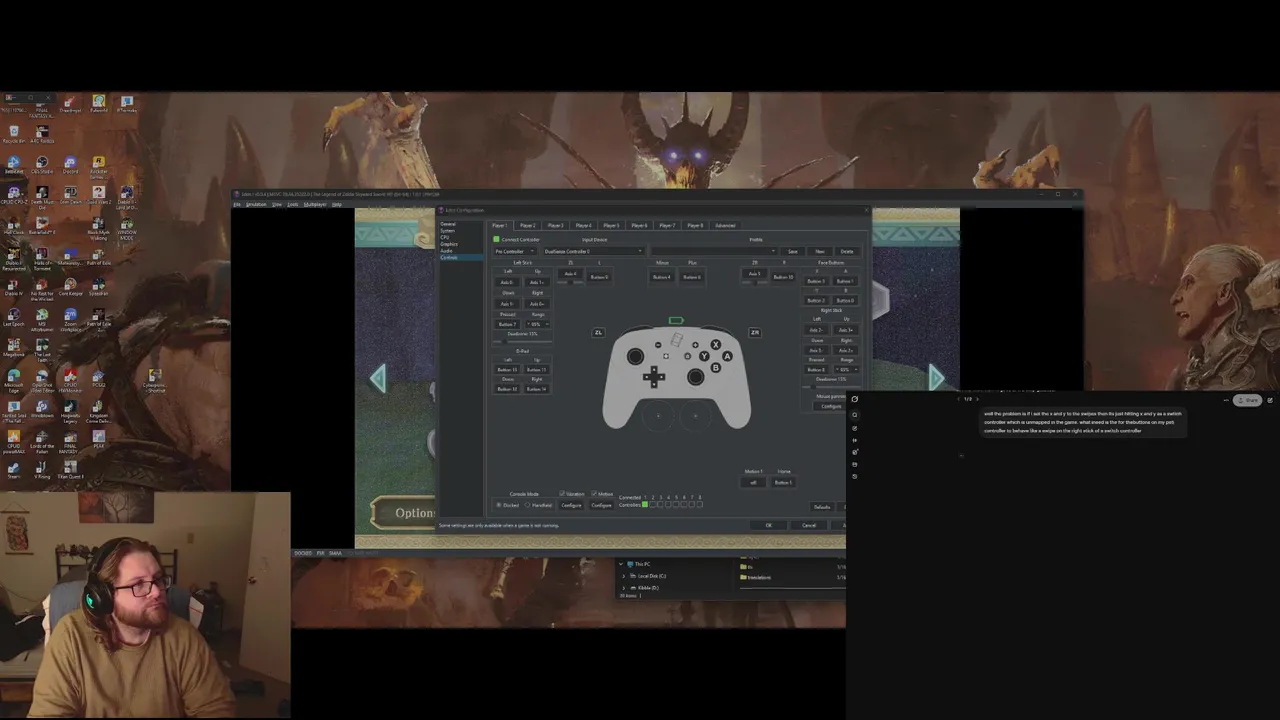
Task: Click the Options button in game
Action: [x=405, y=513]
